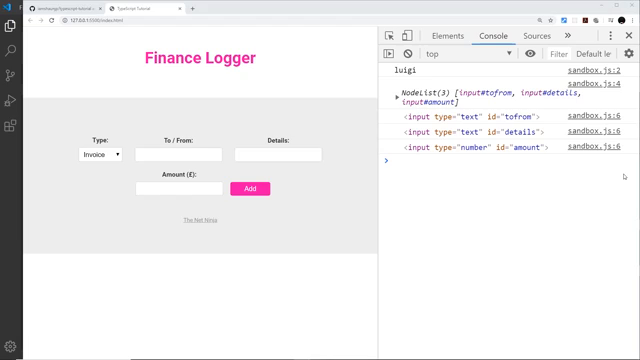Viewport: 640px width, 360px height.
Task: Open the Console tab in DevTools
Action: 493,36
